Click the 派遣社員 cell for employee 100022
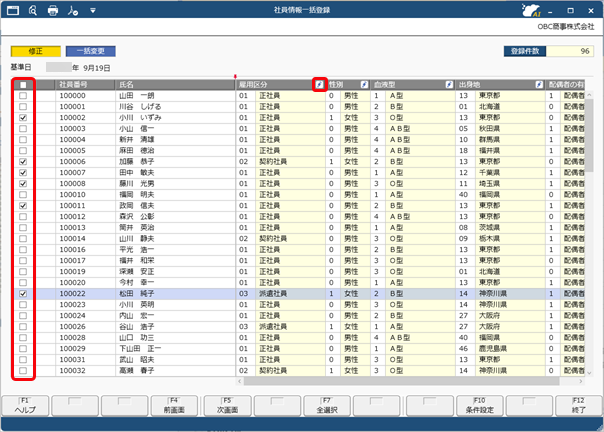 click(290, 294)
